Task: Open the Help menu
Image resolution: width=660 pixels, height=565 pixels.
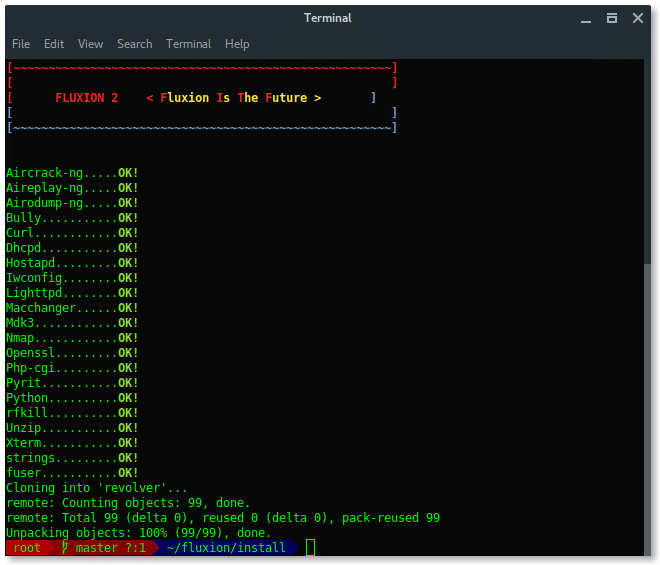Action: (237, 44)
